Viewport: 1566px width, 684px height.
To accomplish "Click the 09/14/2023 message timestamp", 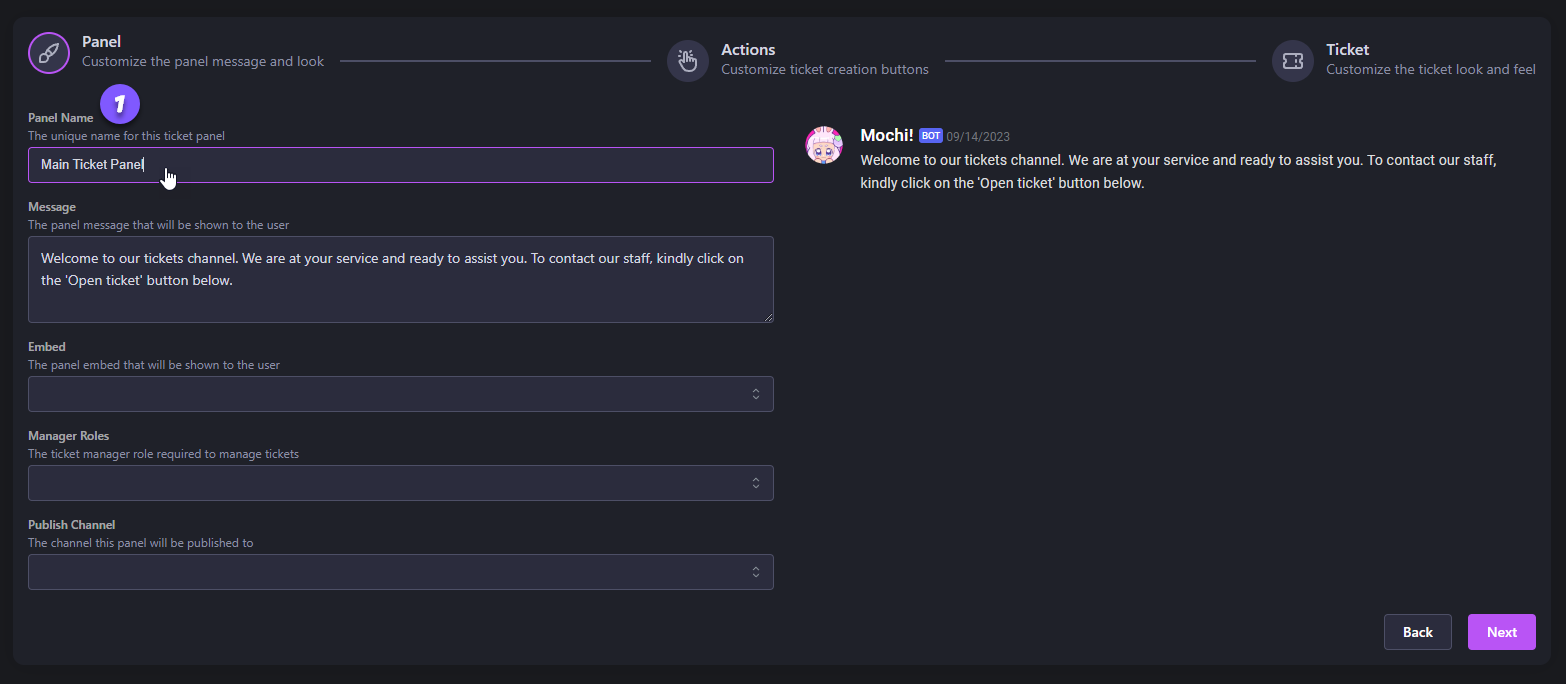I will pos(978,136).
